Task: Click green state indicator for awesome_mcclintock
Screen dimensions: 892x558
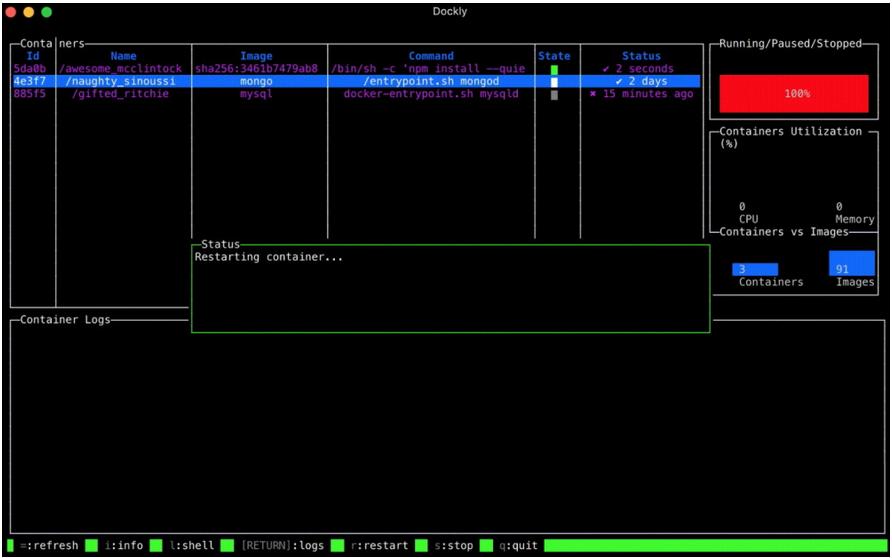Action: click(x=554, y=69)
